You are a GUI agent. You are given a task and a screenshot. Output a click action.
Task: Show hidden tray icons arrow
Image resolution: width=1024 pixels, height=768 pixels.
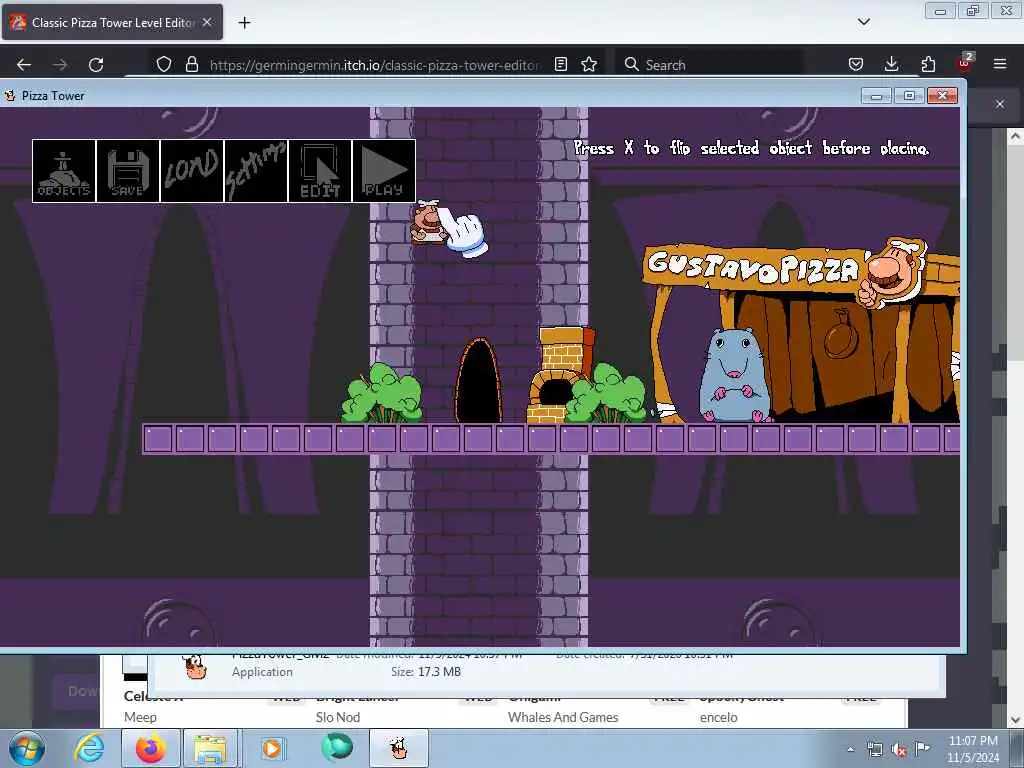pos(850,750)
